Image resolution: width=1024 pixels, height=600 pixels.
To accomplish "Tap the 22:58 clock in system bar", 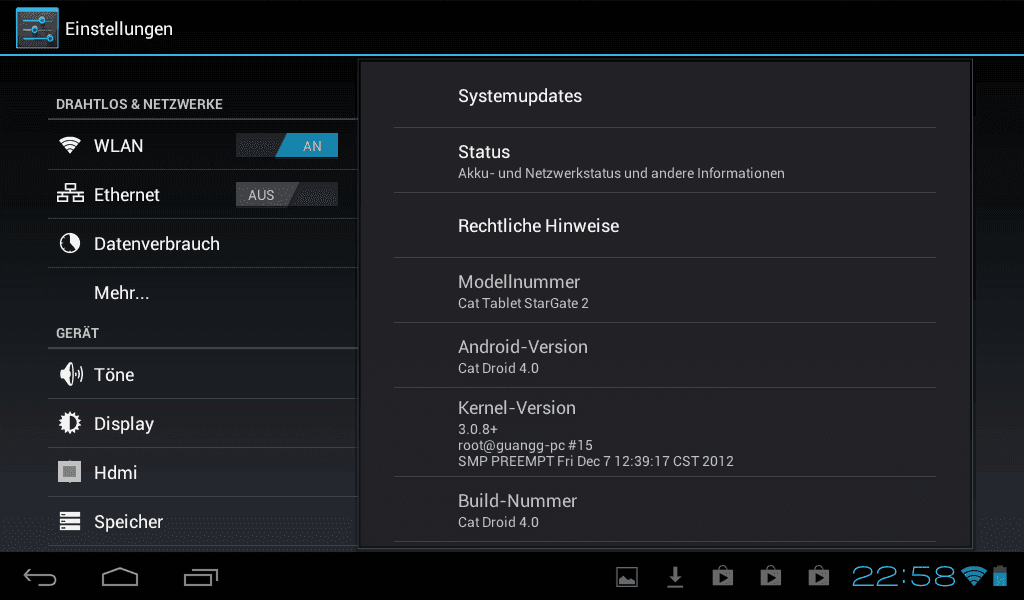I will tap(904, 576).
